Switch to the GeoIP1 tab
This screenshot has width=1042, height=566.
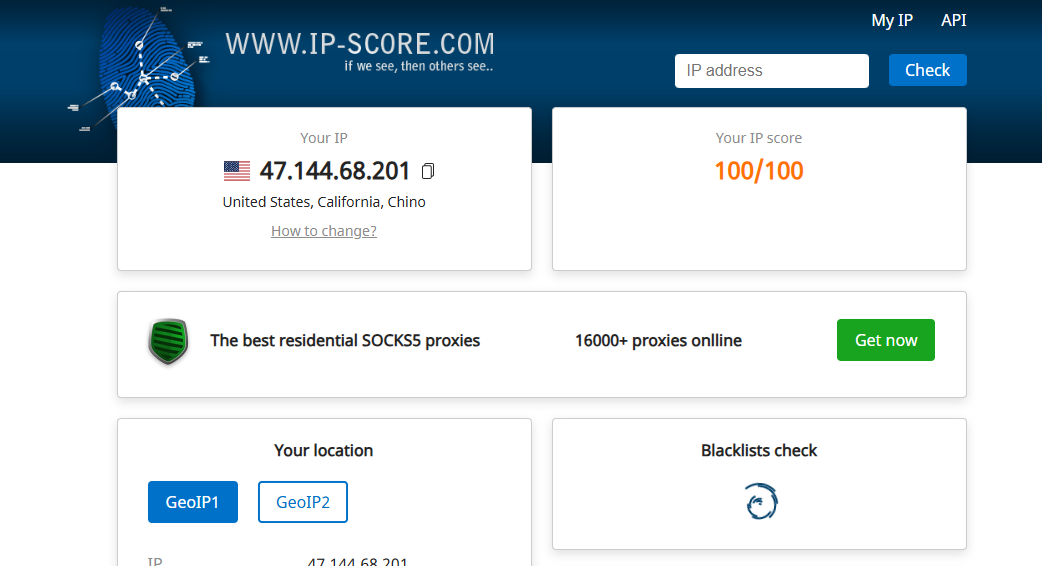pyautogui.click(x=193, y=502)
